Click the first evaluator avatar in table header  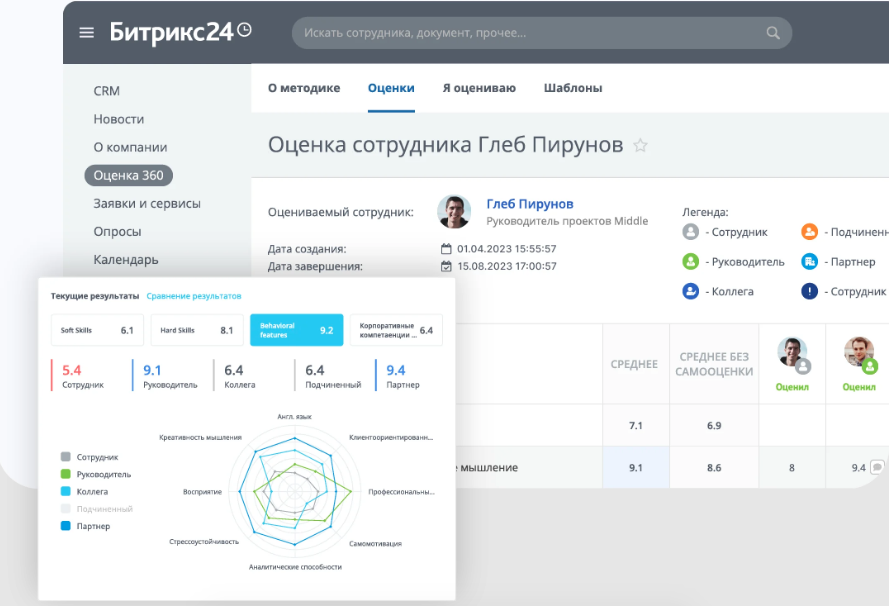click(x=793, y=354)
